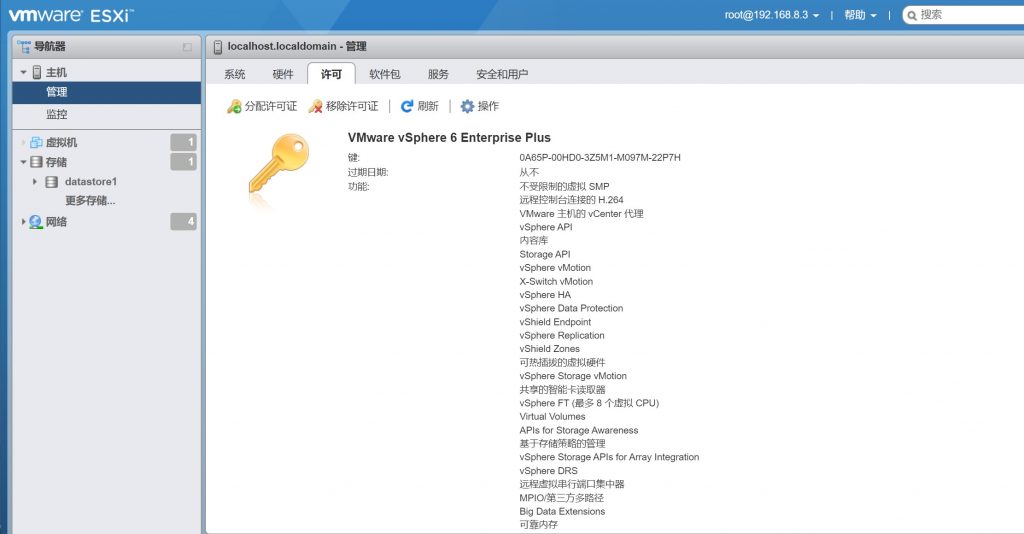
Task: Open the software packages tab
Action: (x=385, y=74)
